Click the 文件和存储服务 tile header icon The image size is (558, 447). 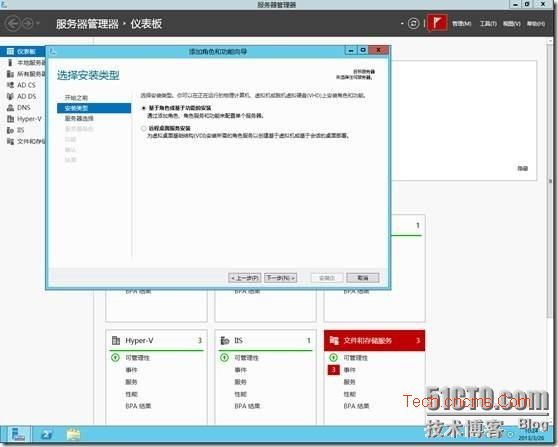click(334, 340)
